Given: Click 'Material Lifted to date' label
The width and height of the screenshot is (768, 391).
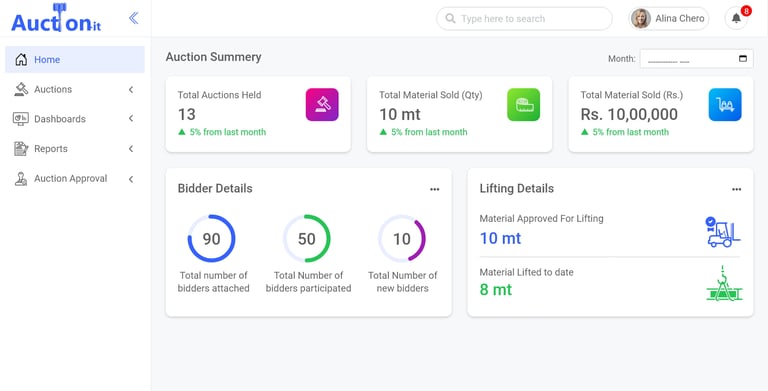Looking at the screenshot, I should point(527,272).
